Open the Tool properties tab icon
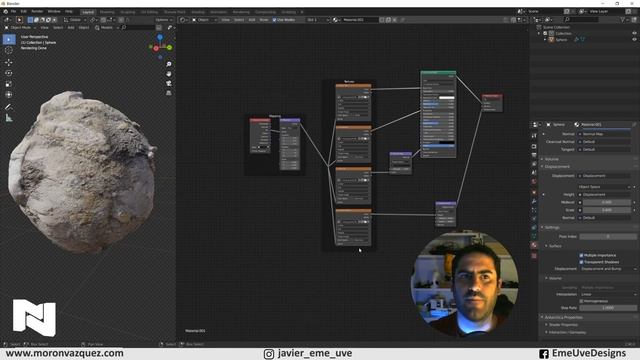The width and height of the screenshot is (640, 360). coord(534,136)
